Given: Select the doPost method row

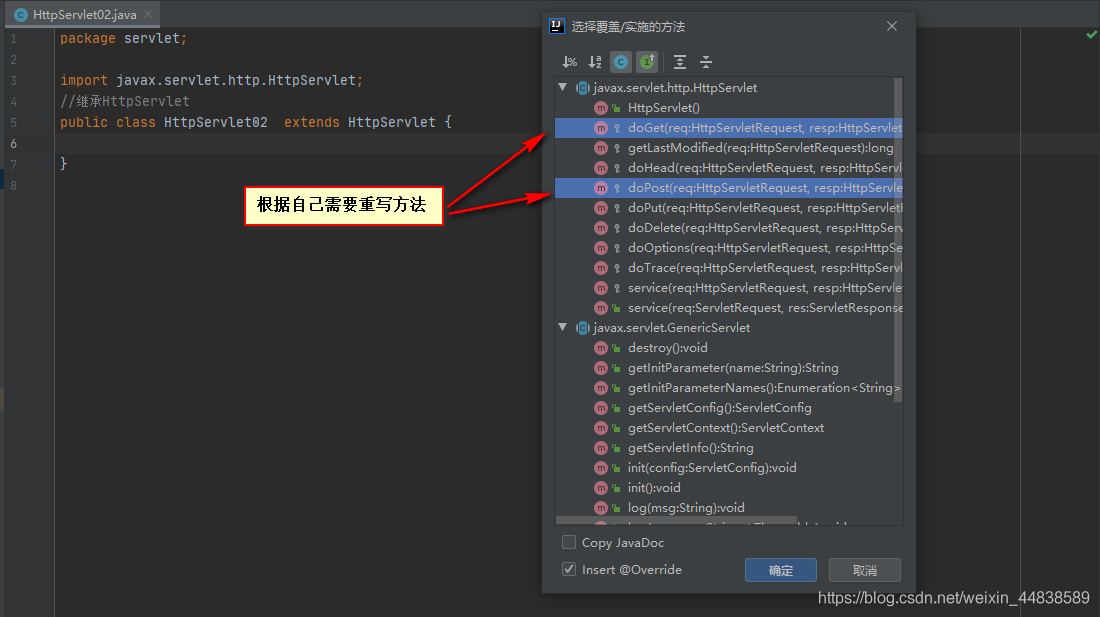Looking at the screenshot, I should (728, 188).
